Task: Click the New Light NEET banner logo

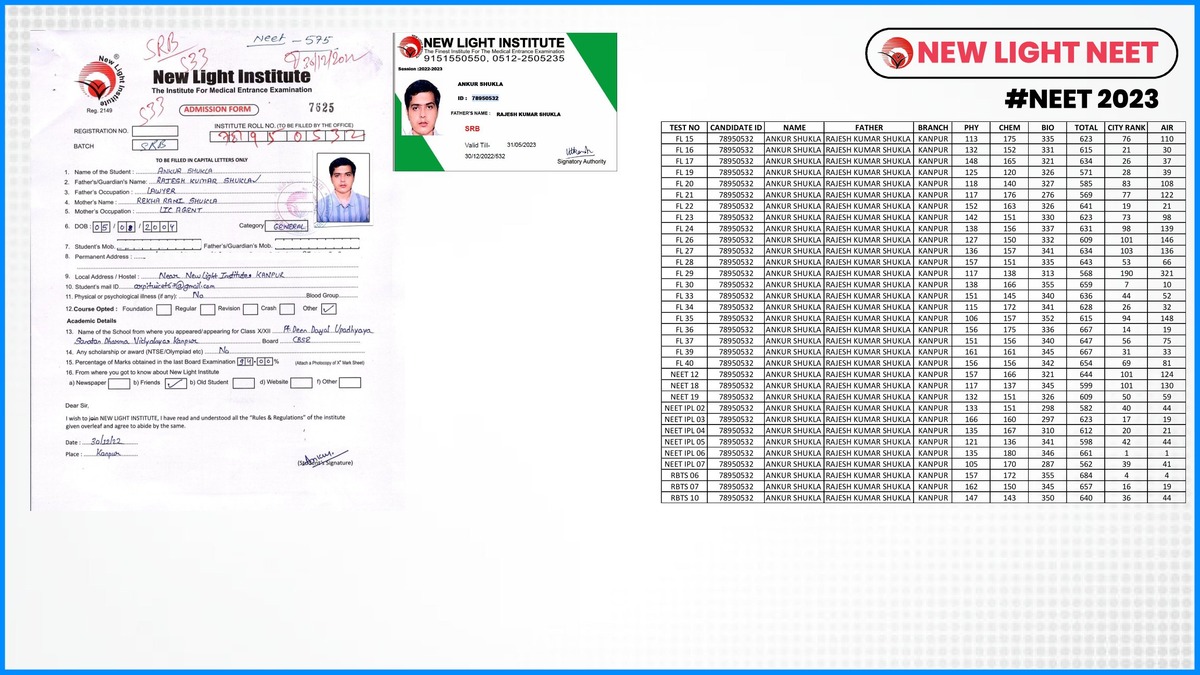Action: point(1017,53)
